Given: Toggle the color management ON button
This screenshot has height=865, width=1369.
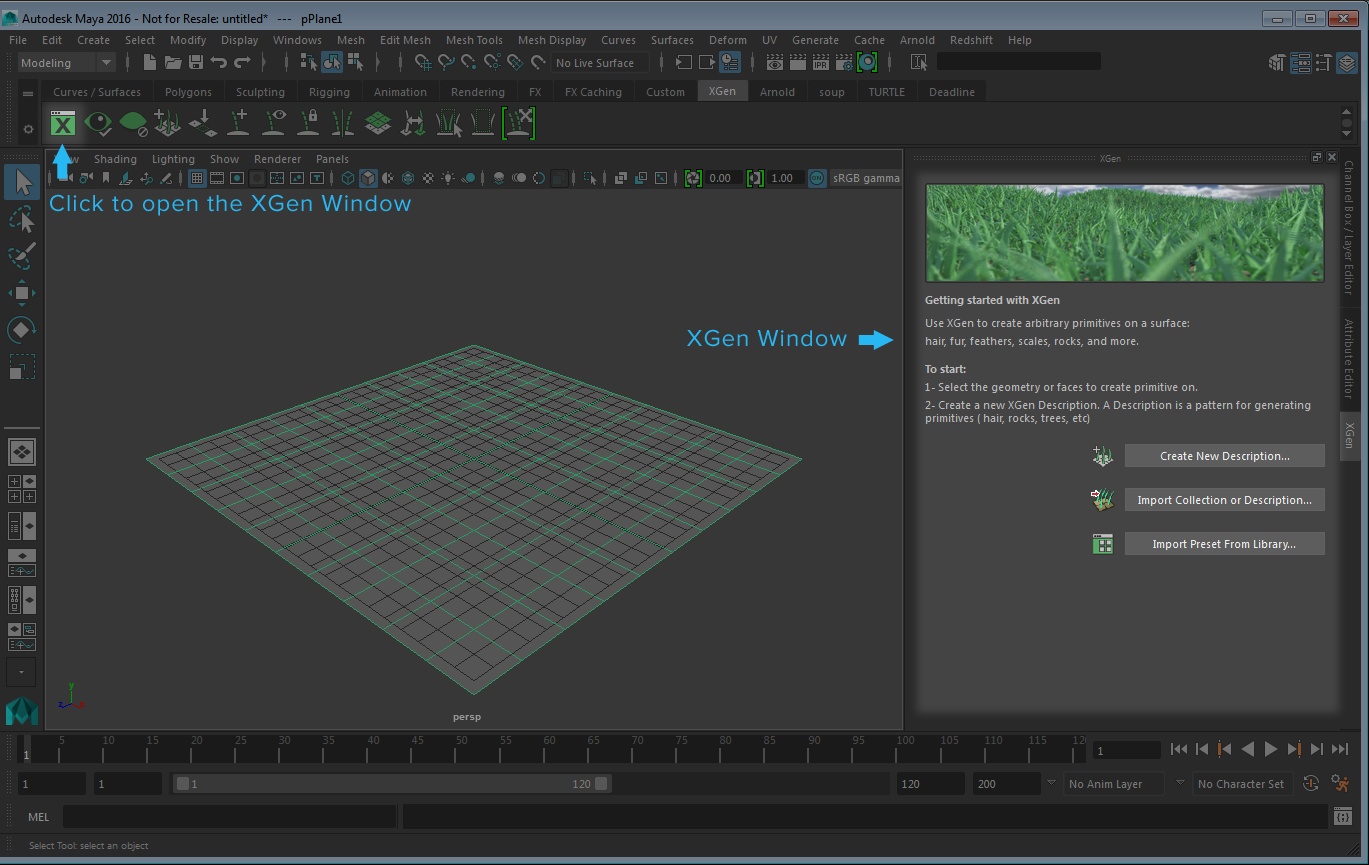Looking at the screenshot, I should pos(817,178).
